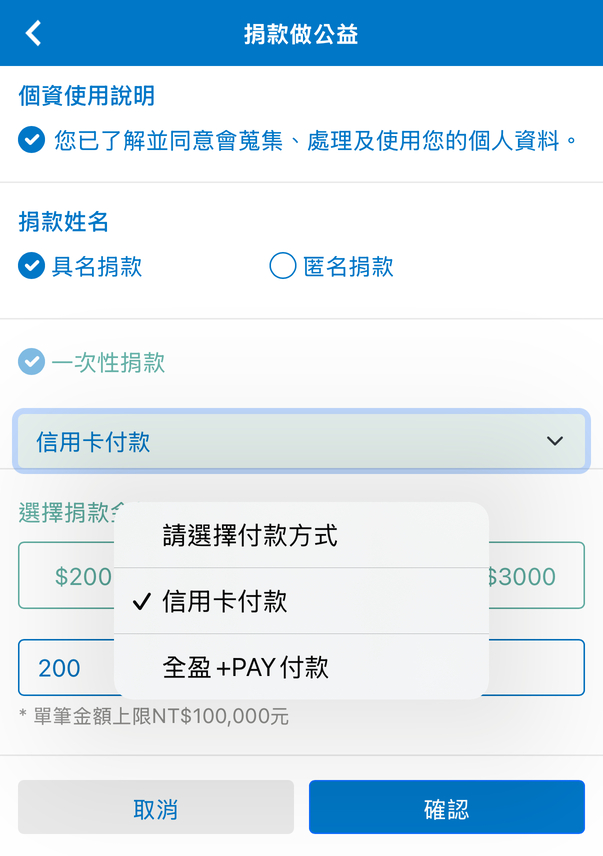Tap the back arrow icon
This screenshot has width=603, height=856.
coord(34,33)
